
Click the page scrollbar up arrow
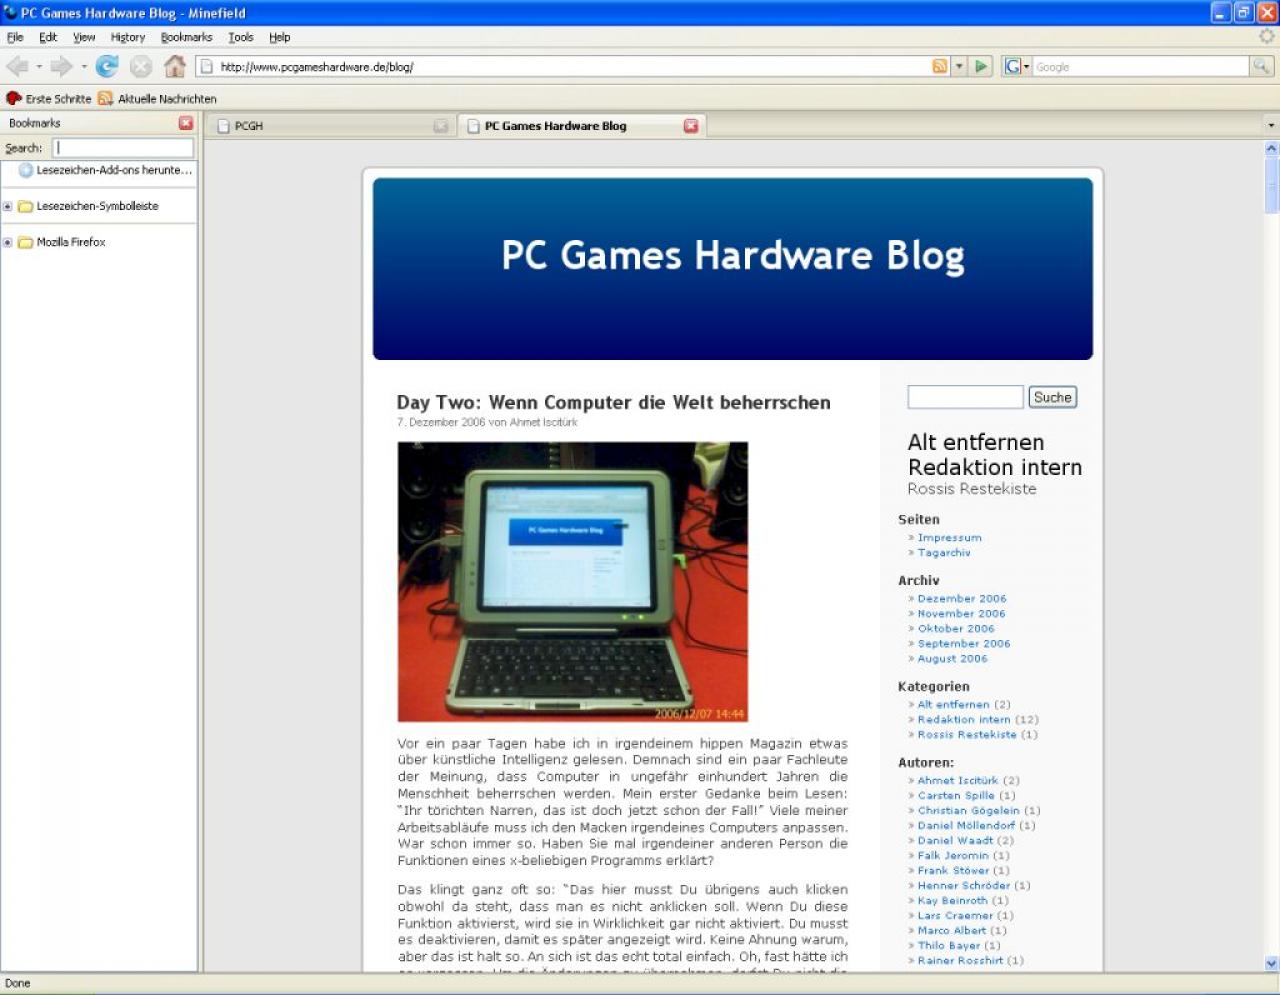(x=1272, y=148)
